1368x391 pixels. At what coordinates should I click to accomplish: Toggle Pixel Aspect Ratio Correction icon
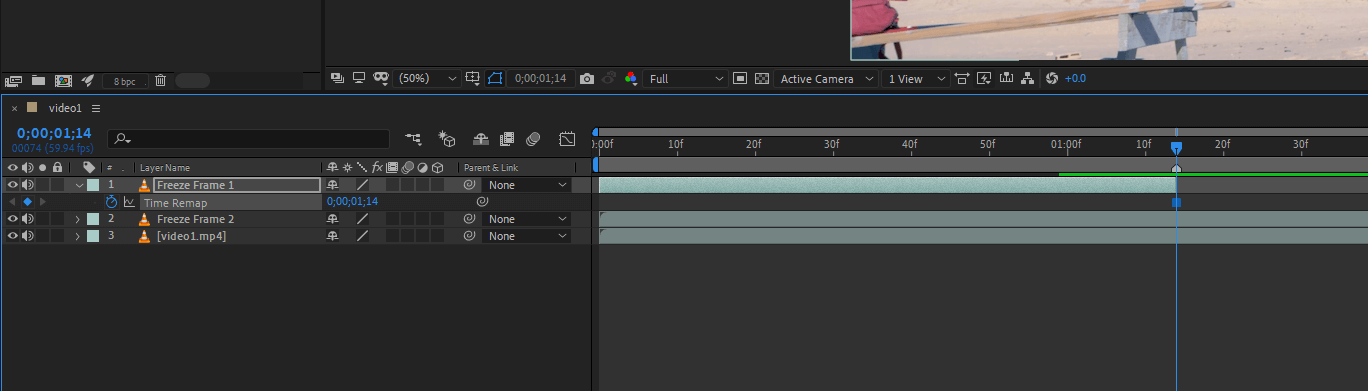962,78
